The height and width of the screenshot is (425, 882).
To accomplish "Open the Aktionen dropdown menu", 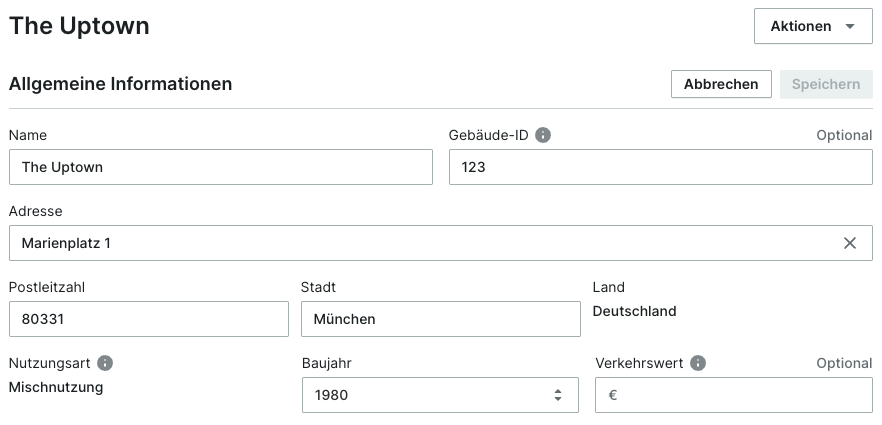I will [813, 26].
